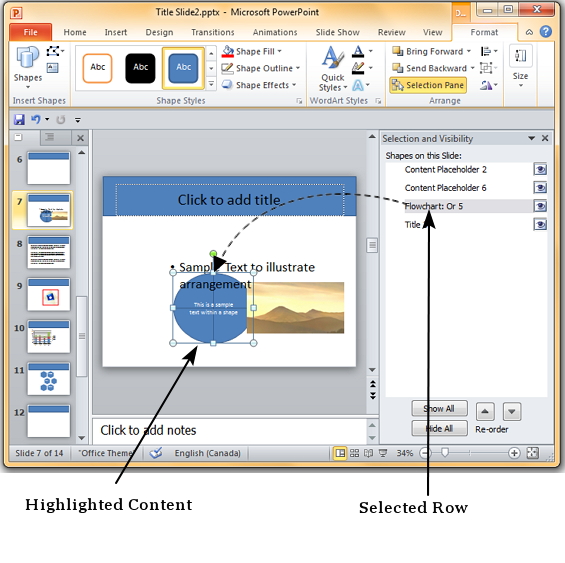Hide Content Placeholder 6 using eye icon
Screen dimensions: 565x563
click(x=540, y=187)
